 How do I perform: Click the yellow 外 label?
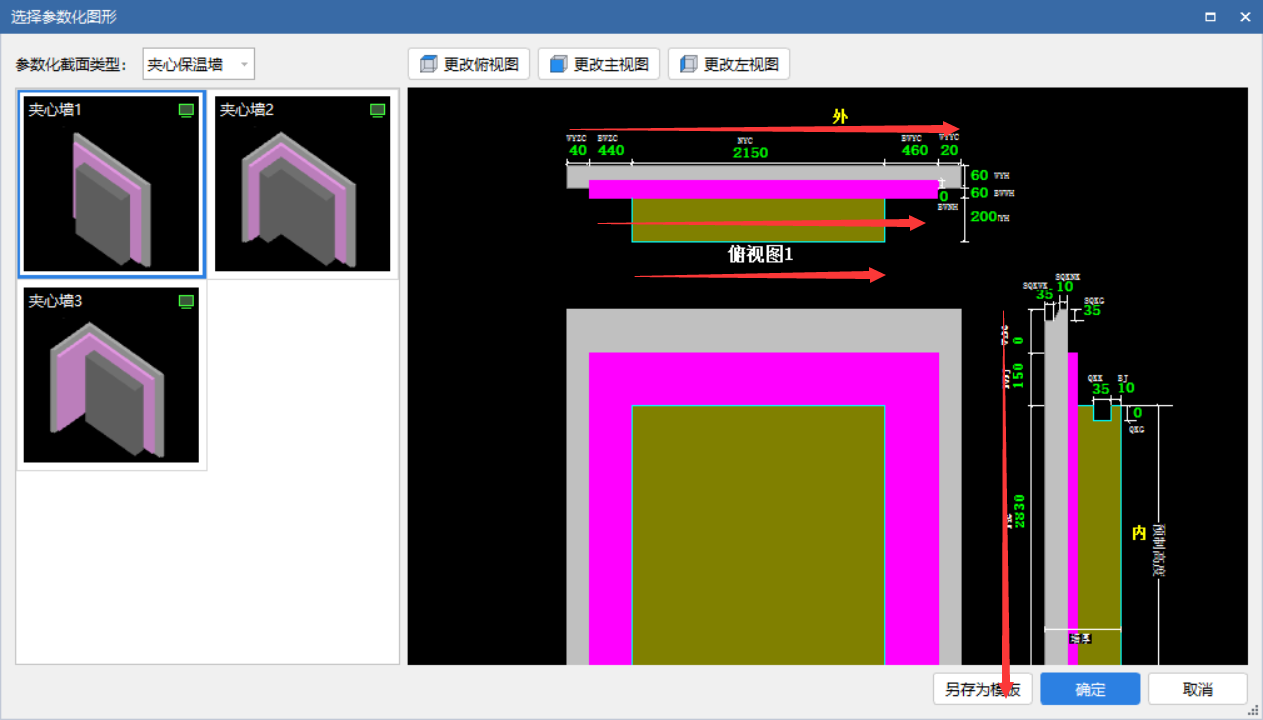[x=840, y=117]
